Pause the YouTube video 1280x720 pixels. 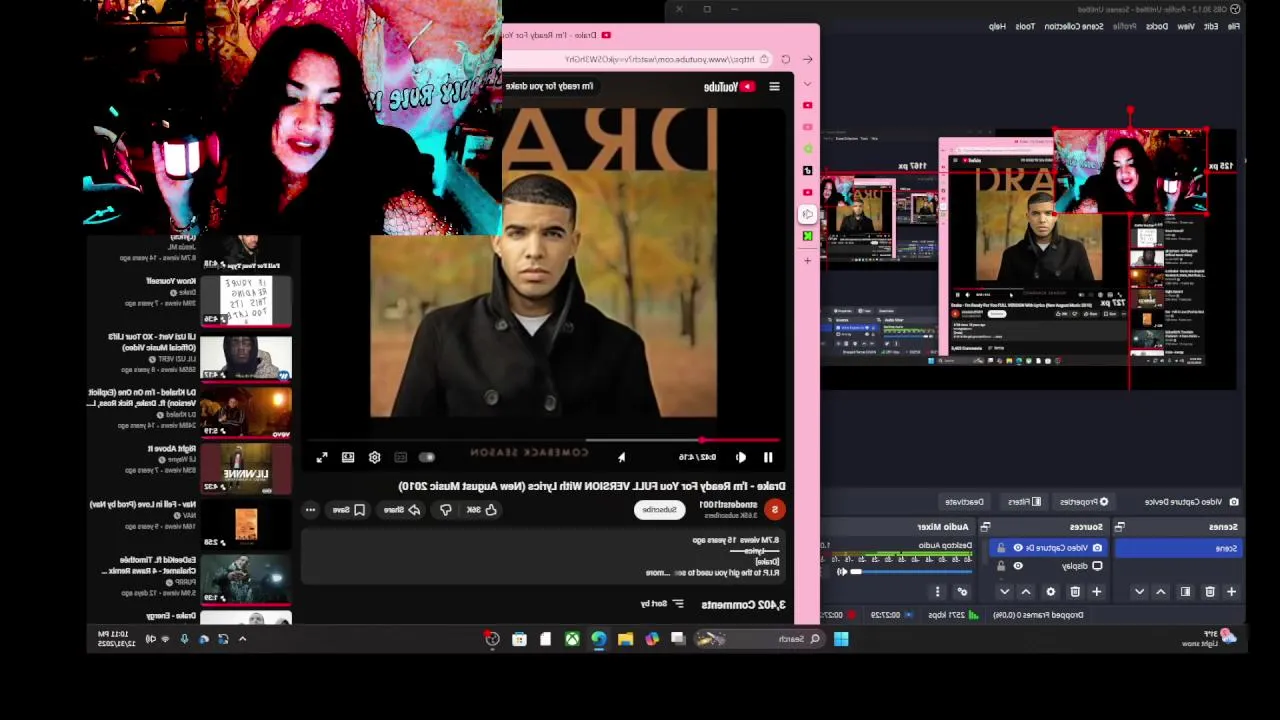coord(768,457)
